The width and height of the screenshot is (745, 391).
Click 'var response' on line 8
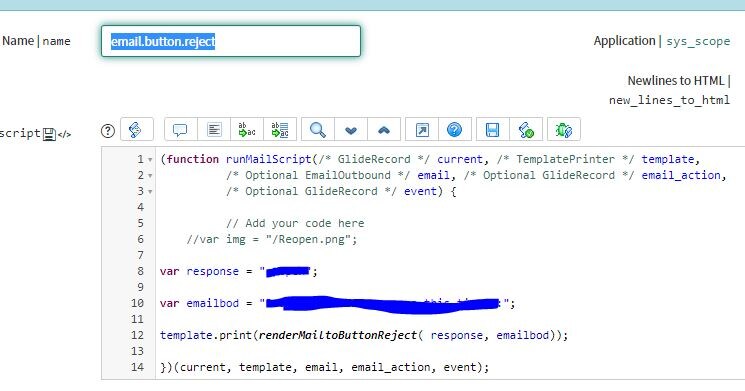click(200, 271)
